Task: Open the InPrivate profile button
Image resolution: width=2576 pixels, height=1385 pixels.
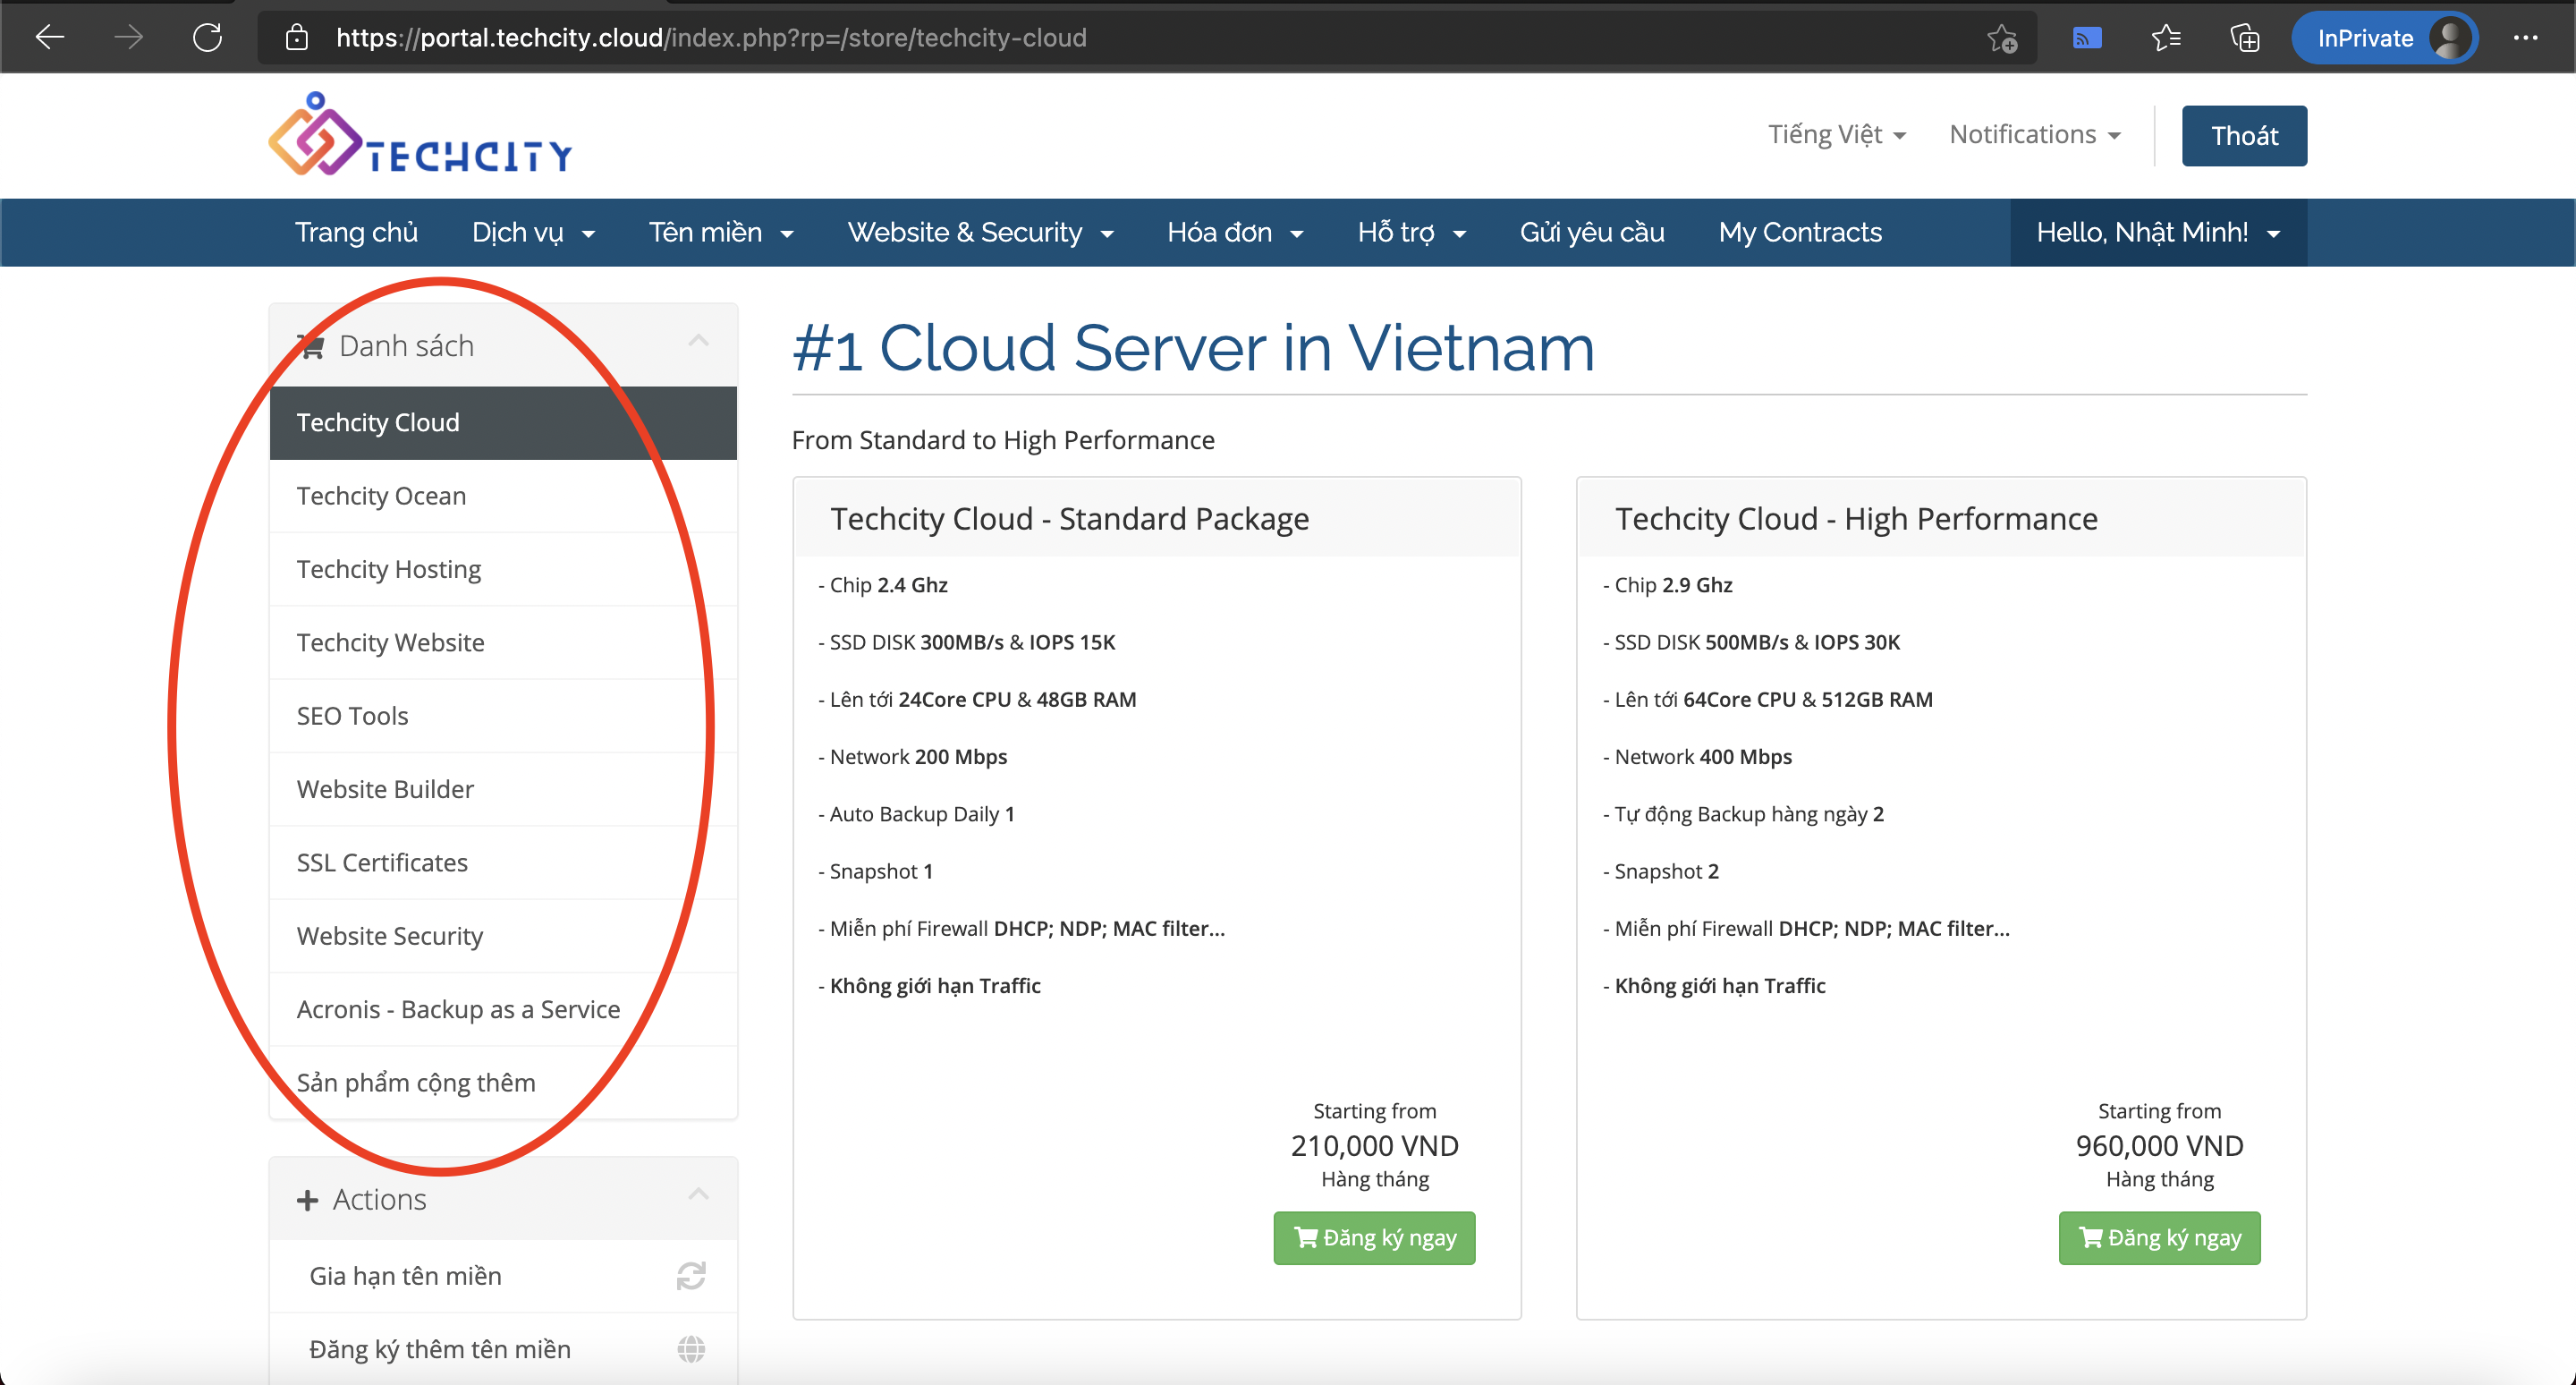Action: coord(2384,38)
